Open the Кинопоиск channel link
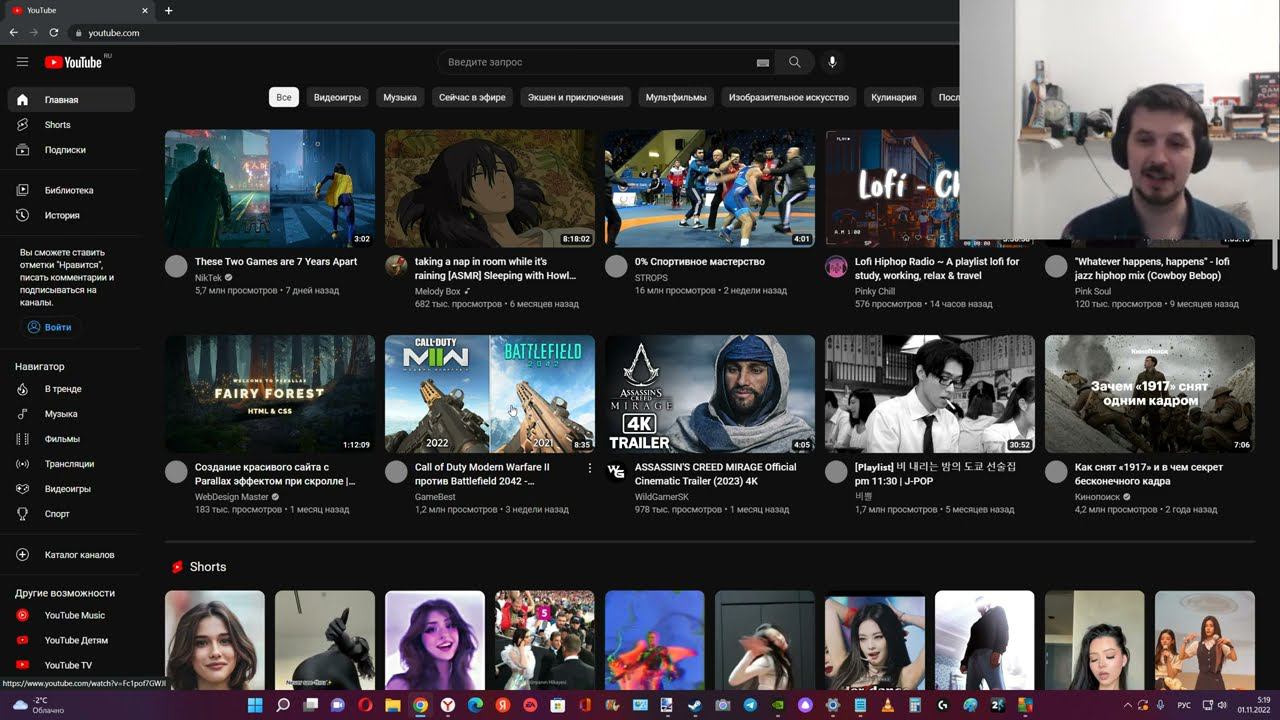 pyautogui.click(x=1097, y=497)
